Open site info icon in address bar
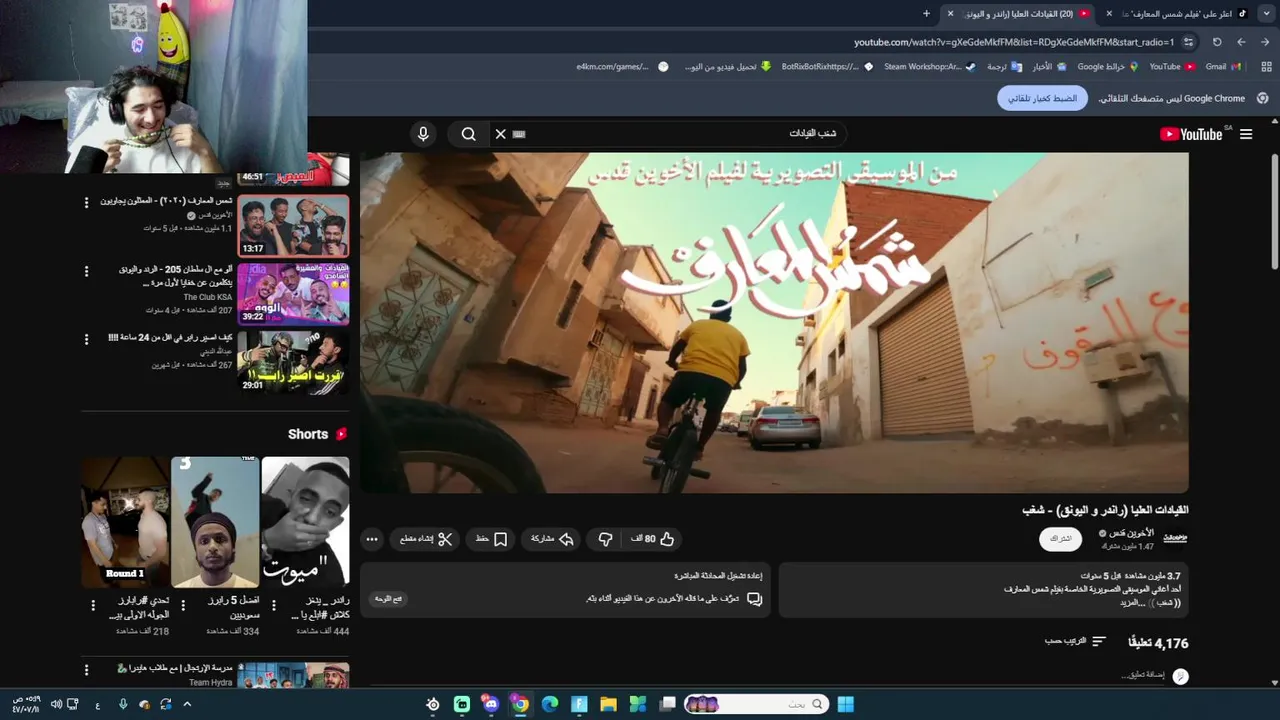1280x720 pixels. click(x=1188, y=42)
